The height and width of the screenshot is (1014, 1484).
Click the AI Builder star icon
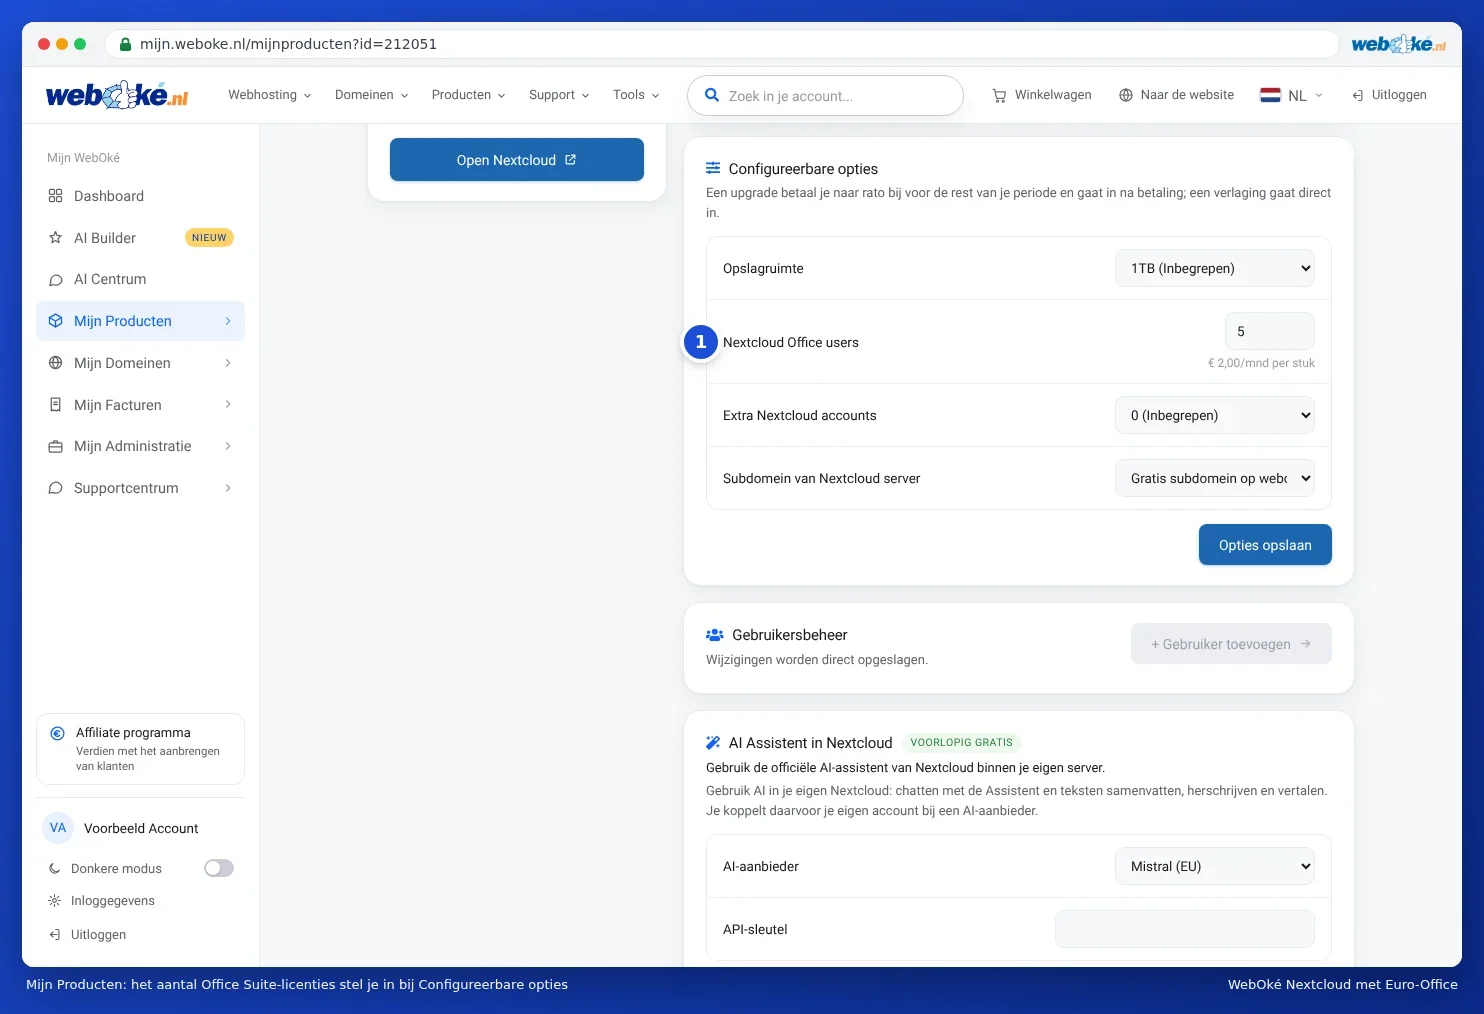coord(55,238)
